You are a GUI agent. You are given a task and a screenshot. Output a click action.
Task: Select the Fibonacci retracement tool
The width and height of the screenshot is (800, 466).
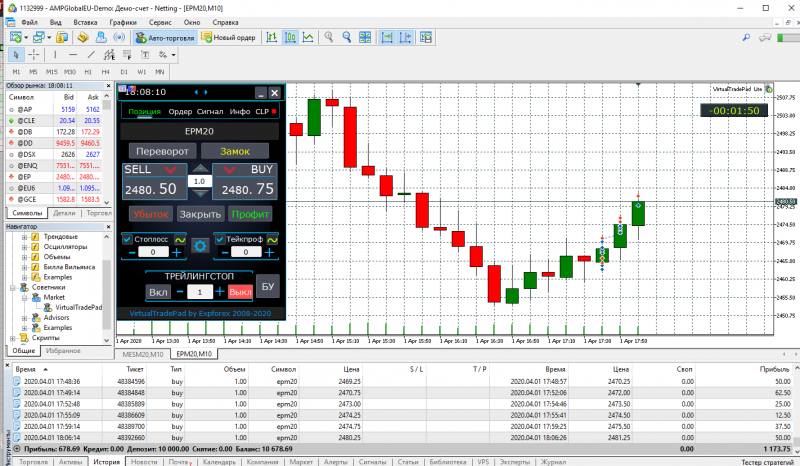coord(127,55)
